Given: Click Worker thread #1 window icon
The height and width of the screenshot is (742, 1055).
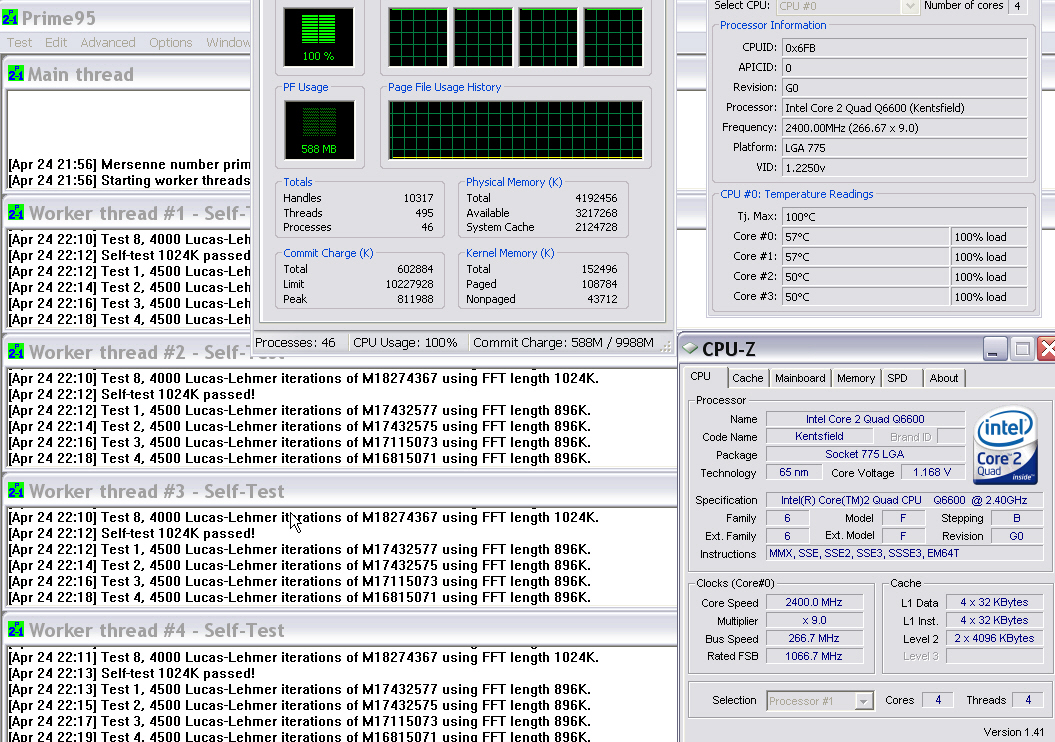Looking at the screenshot, I should 15,213.
